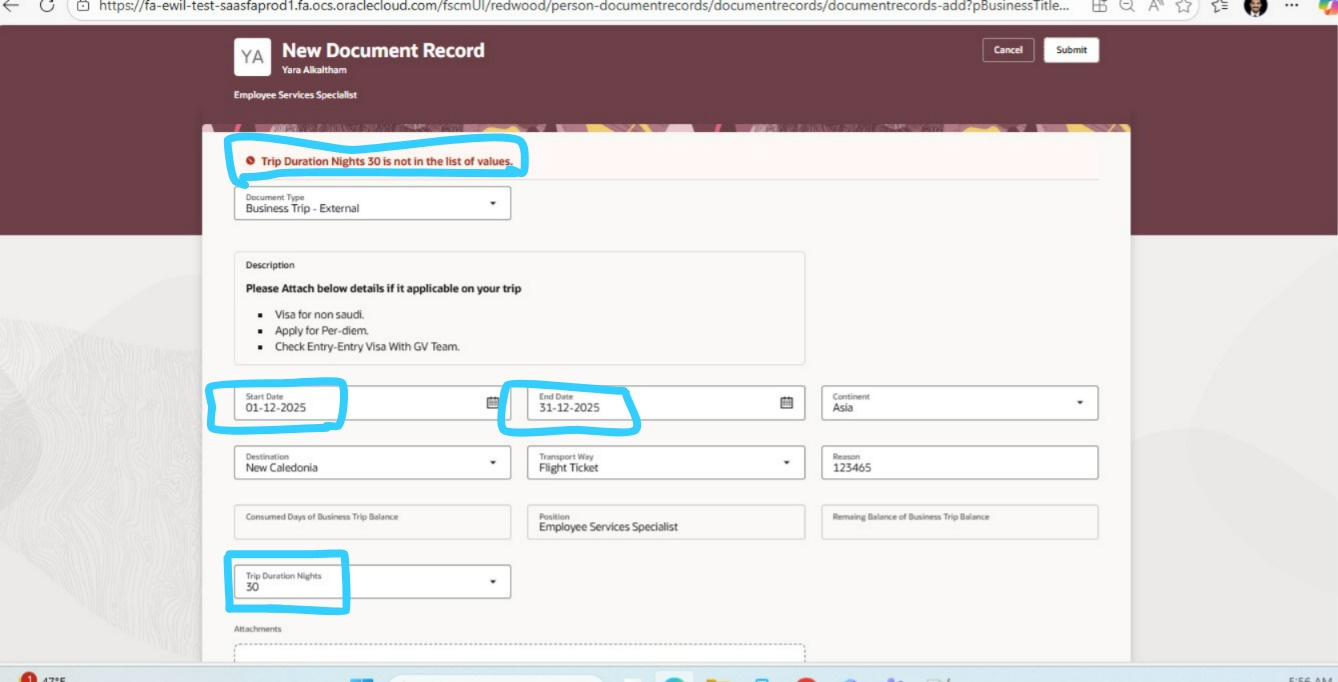Open the favorites list icon
1338x682 pixels.
(x=1219, y=6)
